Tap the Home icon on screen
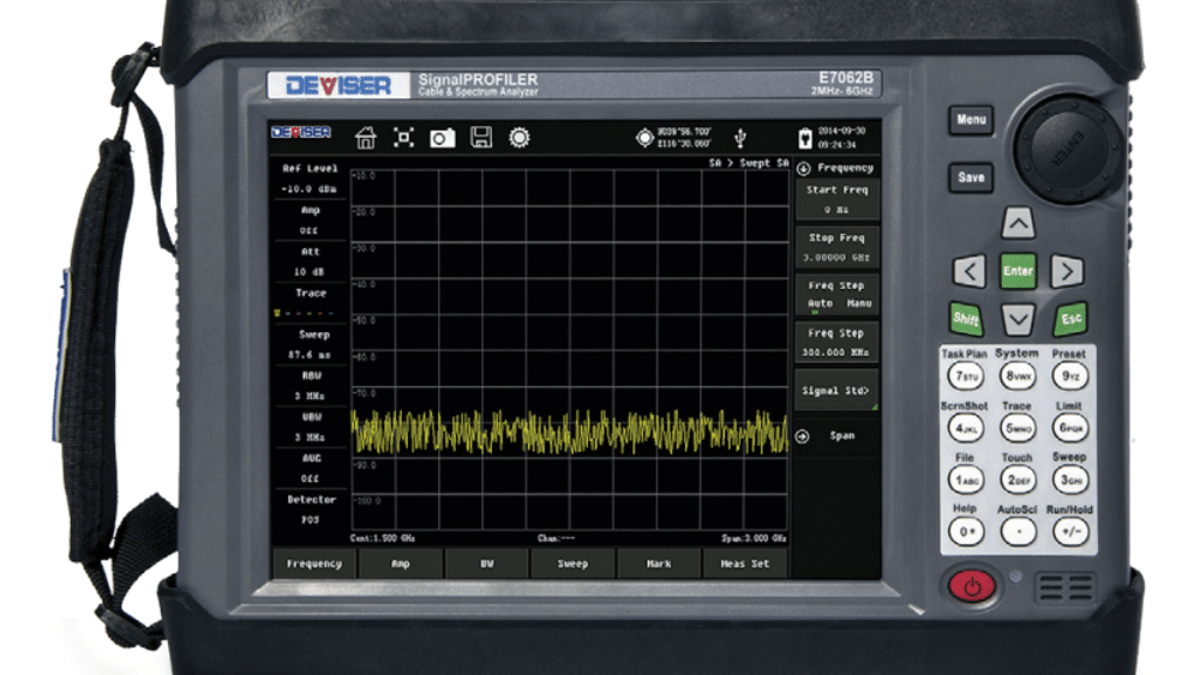1200x675 pixels. [x=366, y=138]
